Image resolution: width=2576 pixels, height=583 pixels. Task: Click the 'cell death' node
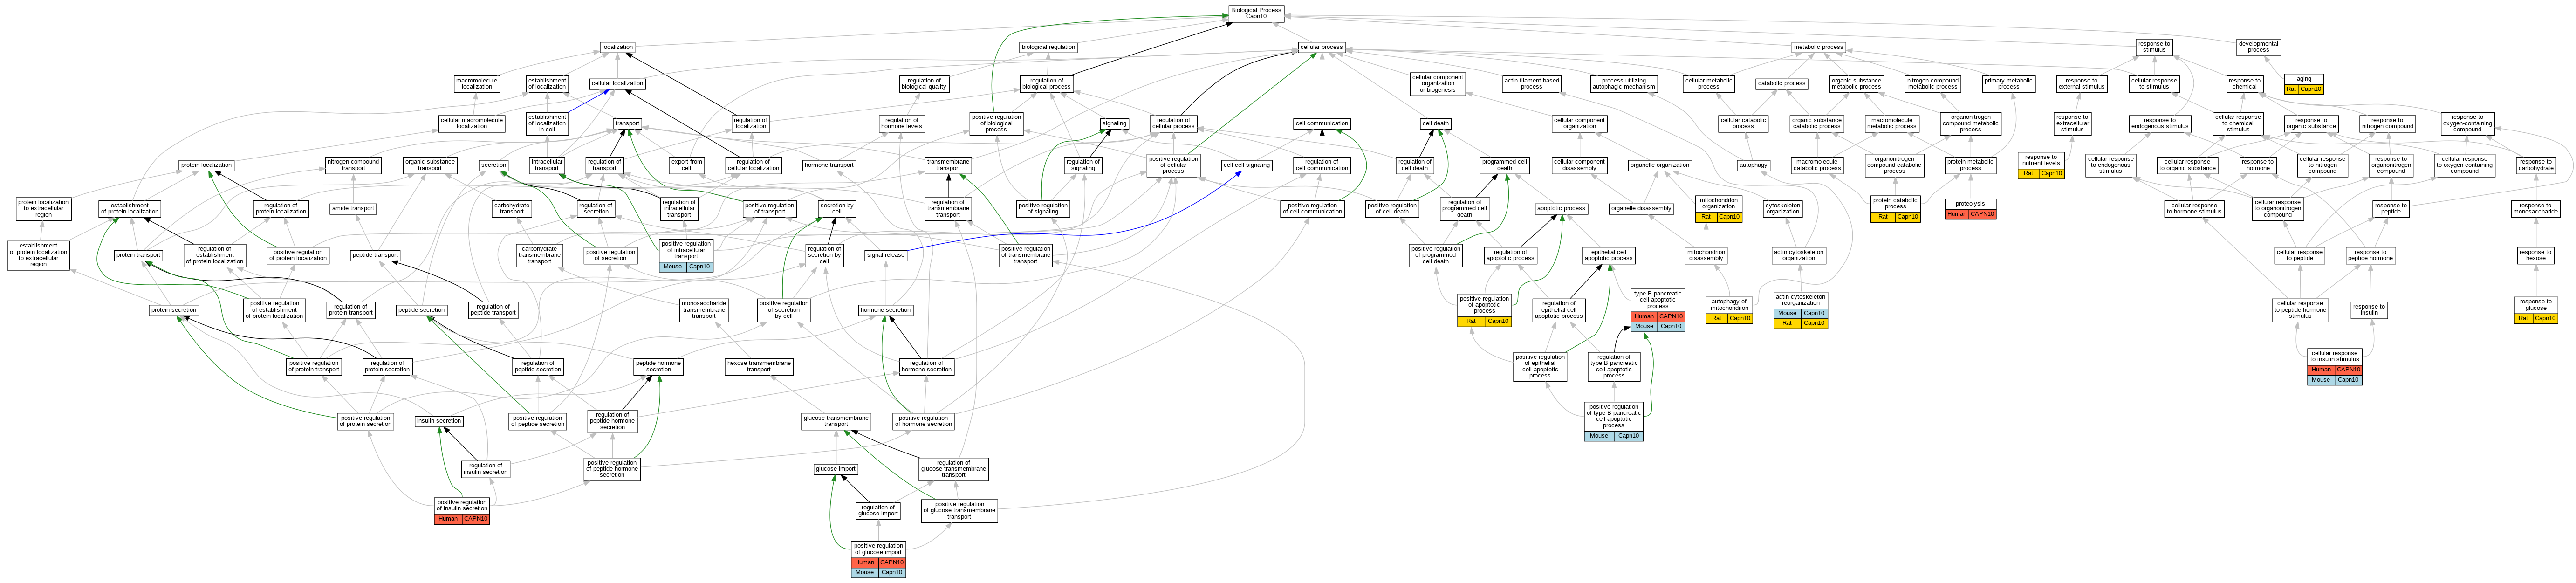tap(1435, 124)
